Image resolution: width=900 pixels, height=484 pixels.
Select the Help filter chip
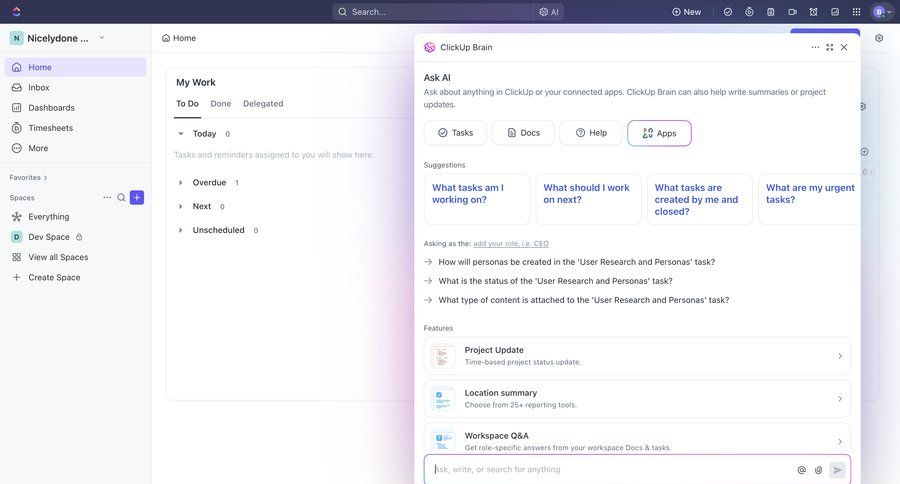click(x=591, y=133)
